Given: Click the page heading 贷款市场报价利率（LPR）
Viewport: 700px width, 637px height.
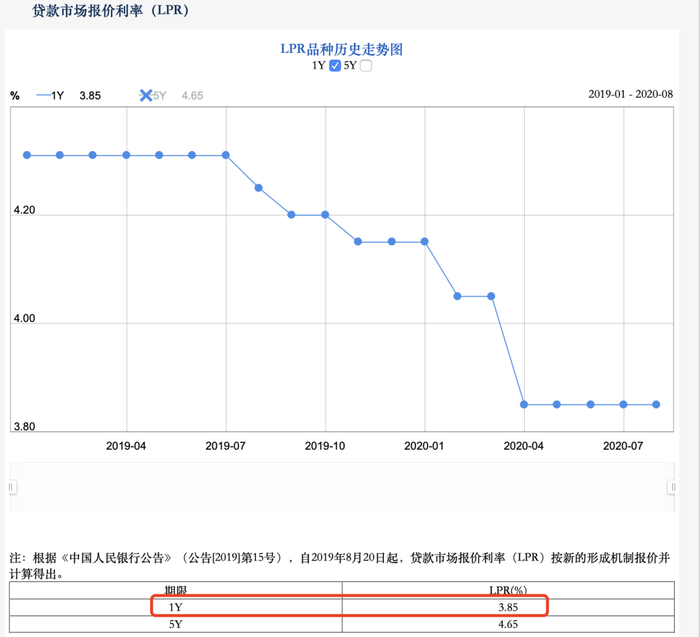Looking at the screenshot, I should tap(111, 10).
